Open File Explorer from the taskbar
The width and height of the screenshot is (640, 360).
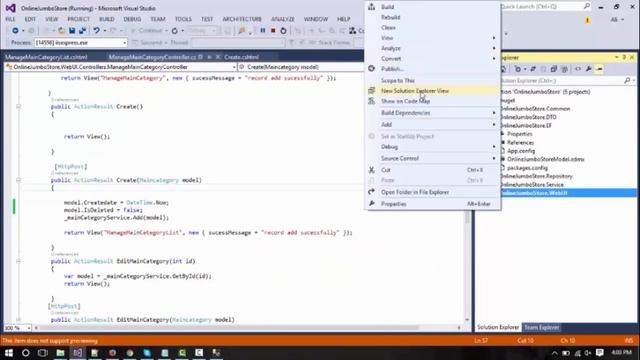[60, 353]
